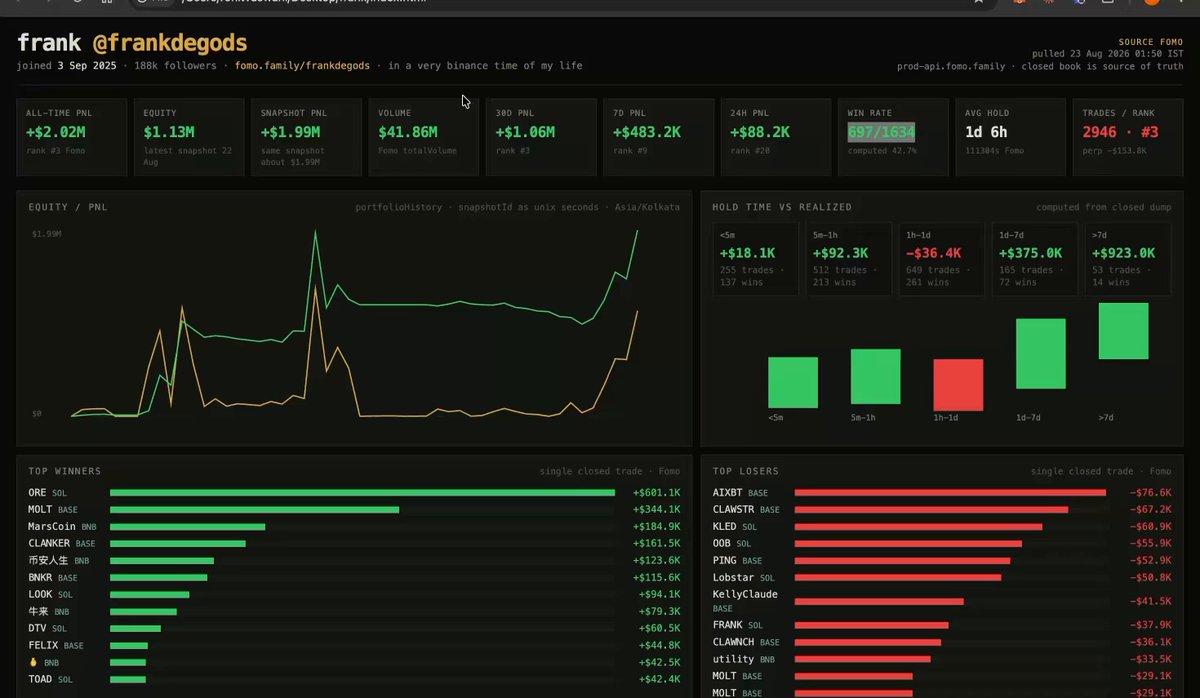Image resolution: width=1200 pixels, height=698 pixels.
Task: Select the PING loser row
Action: (942, 561)
